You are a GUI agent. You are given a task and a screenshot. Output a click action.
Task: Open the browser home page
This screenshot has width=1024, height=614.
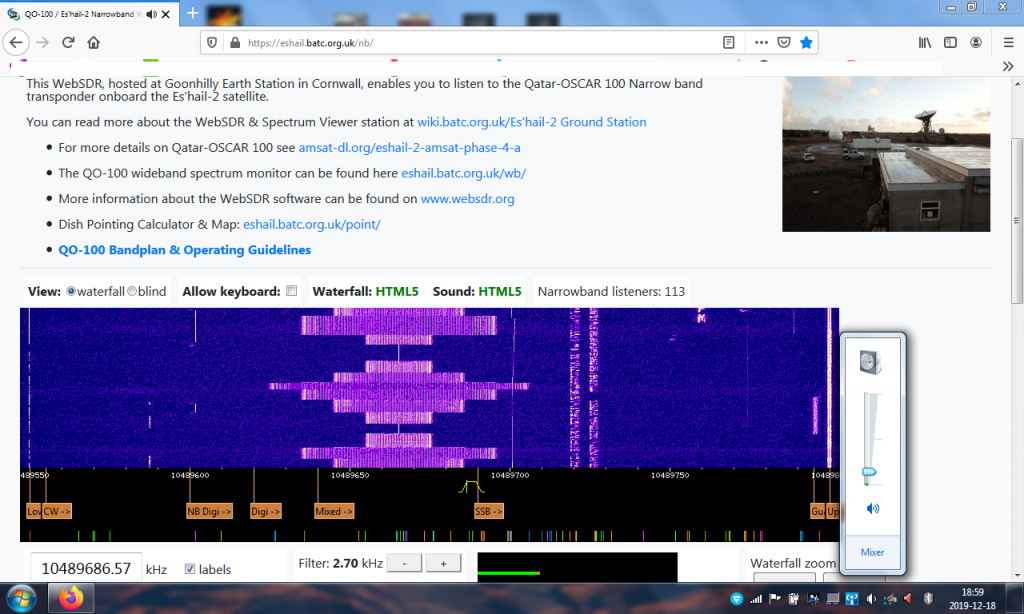93,42
